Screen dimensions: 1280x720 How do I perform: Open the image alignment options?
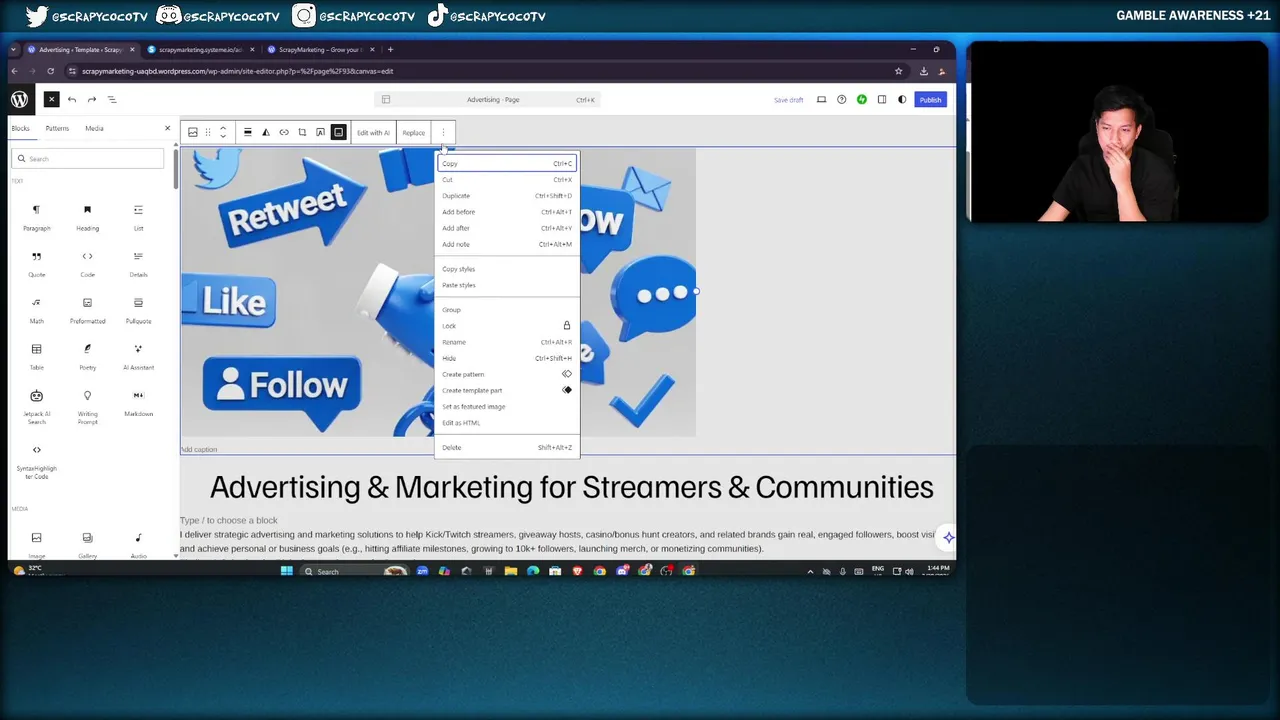click(x=248, y=132)
